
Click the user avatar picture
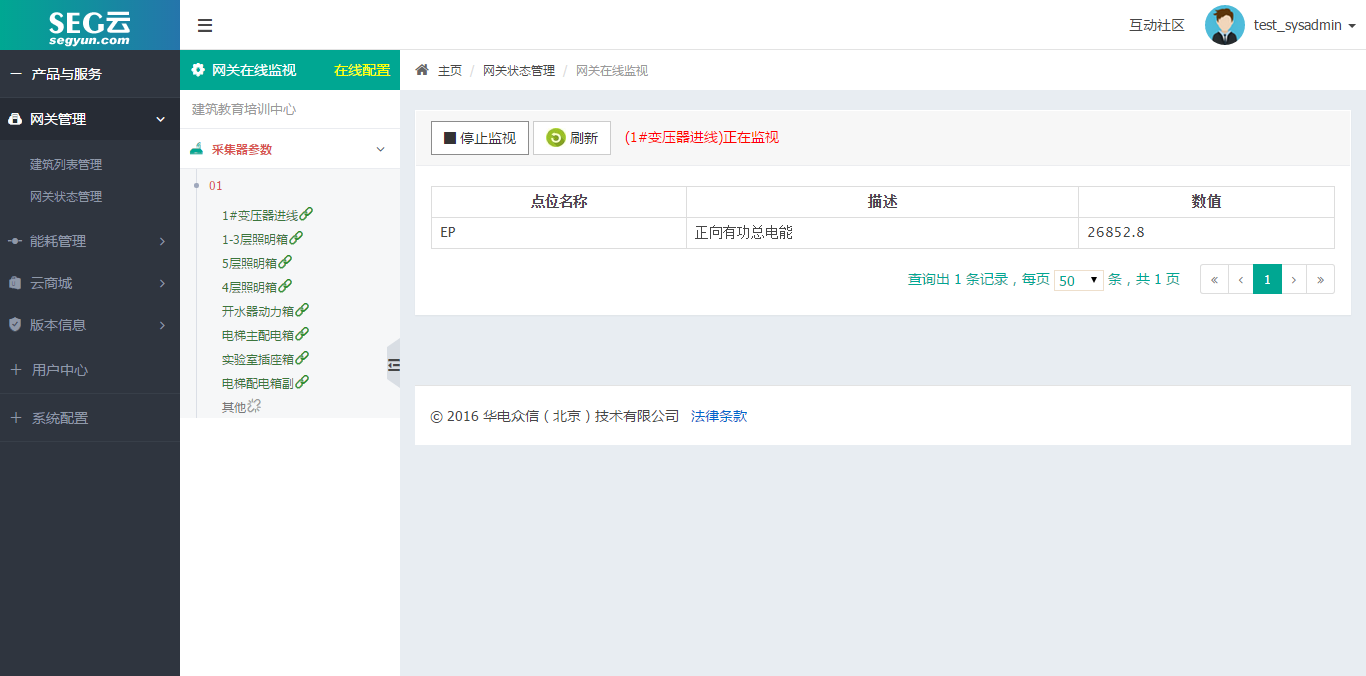click(1224, 24)
